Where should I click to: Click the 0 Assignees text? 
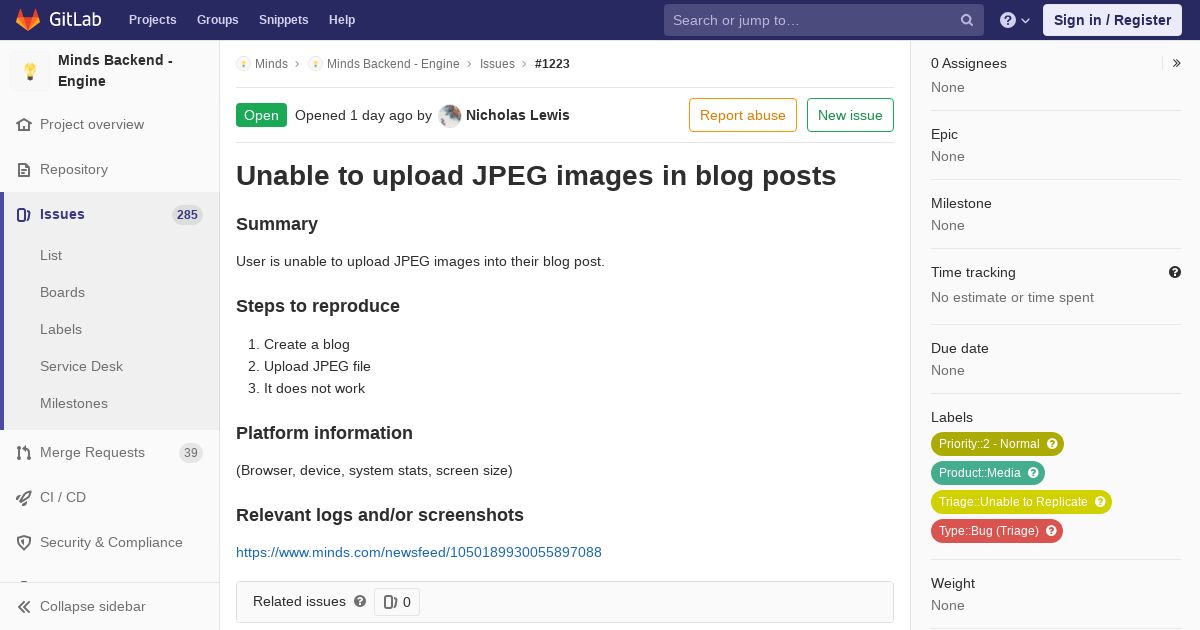click(969, 63)
